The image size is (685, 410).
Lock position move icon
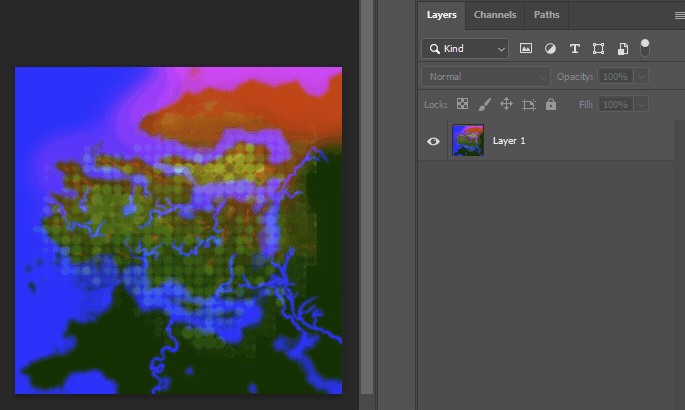(506, 104)
